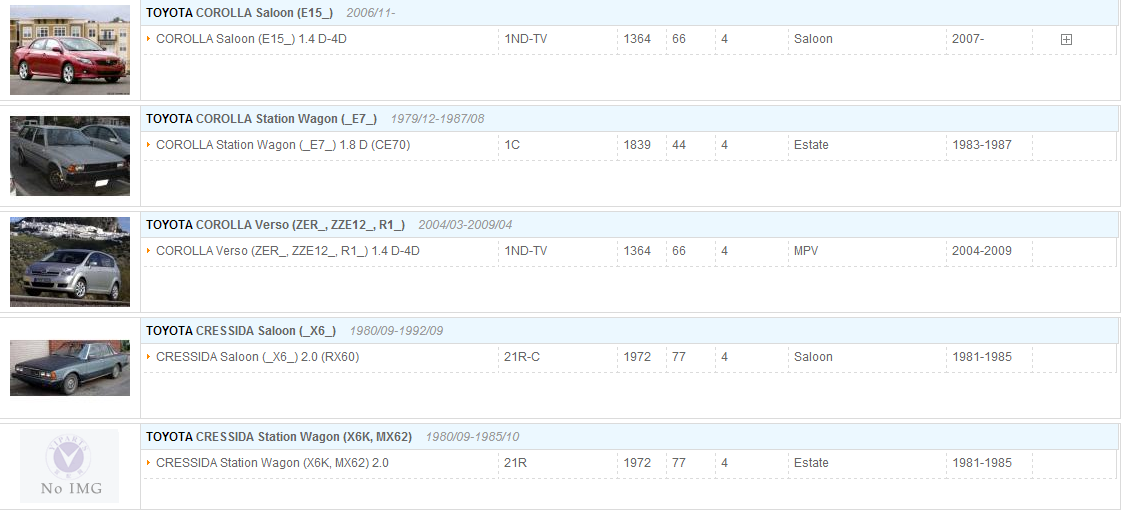
Task: Click displacement 1364 in Corolla Saloon row
Action: point(637,39)
